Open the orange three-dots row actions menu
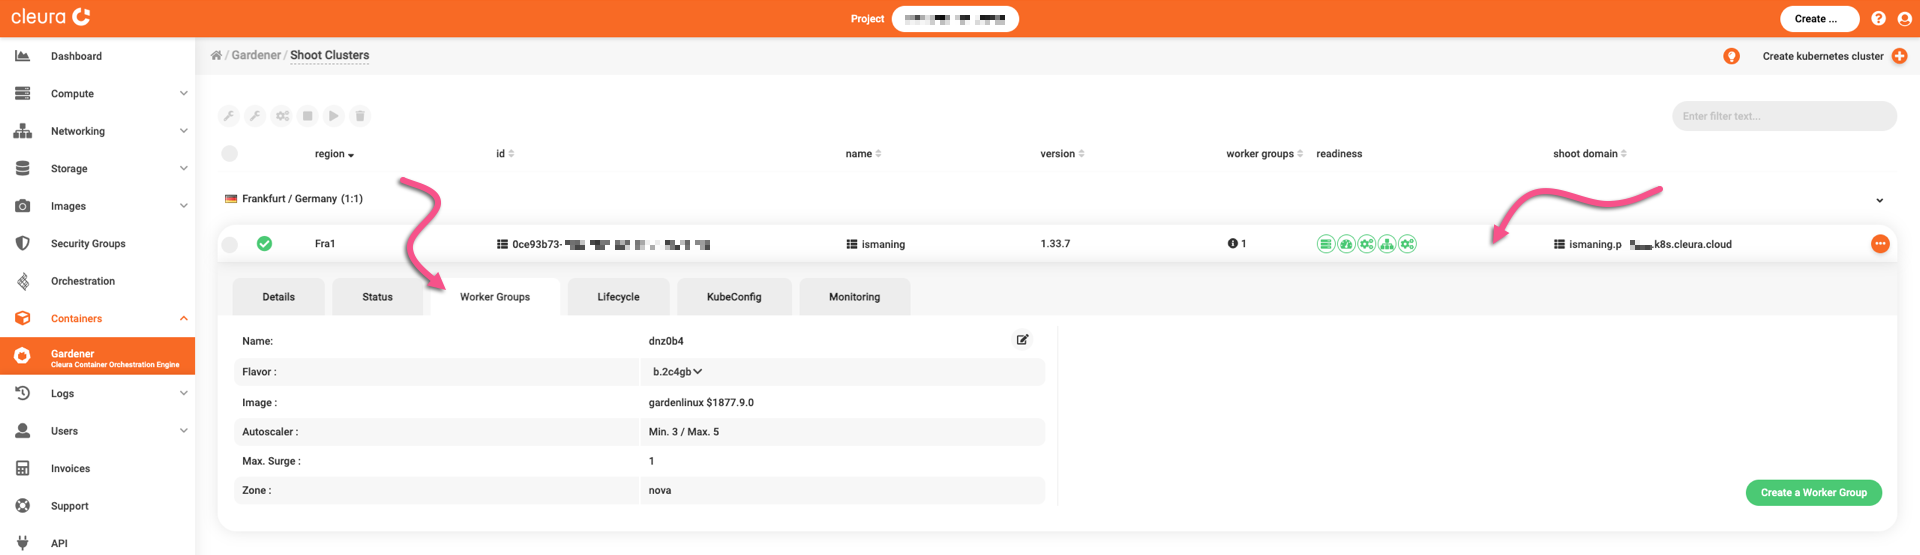The image size is (1920, 555). tap(1880, 244)
